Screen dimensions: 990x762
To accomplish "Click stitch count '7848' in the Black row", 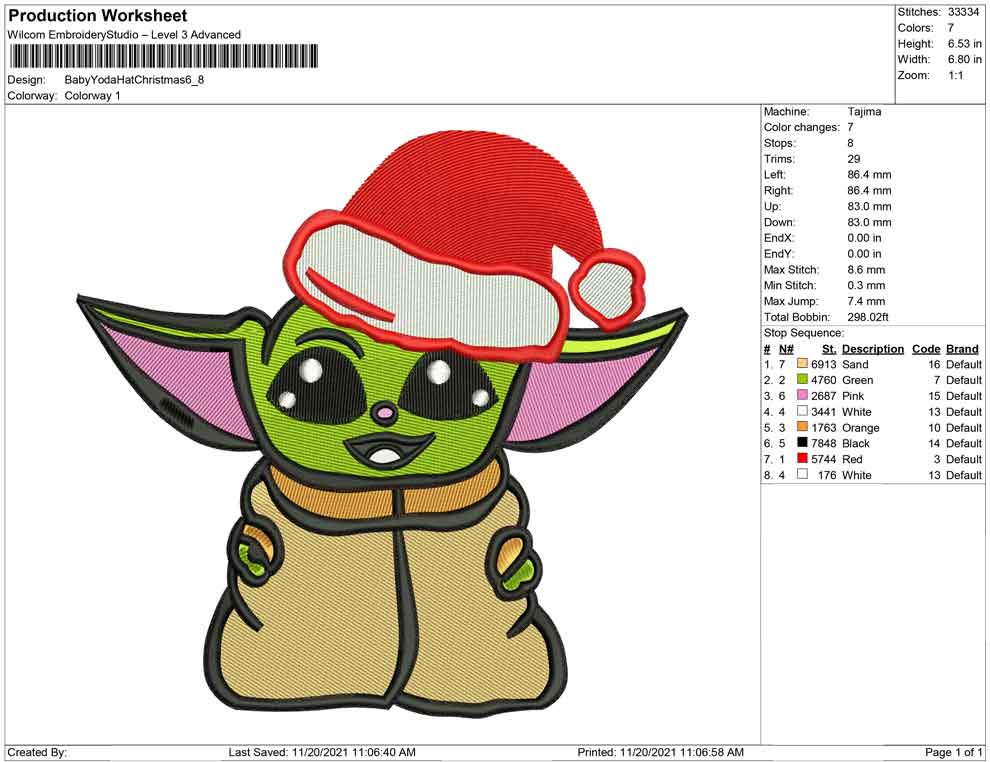I will point(823,443).
